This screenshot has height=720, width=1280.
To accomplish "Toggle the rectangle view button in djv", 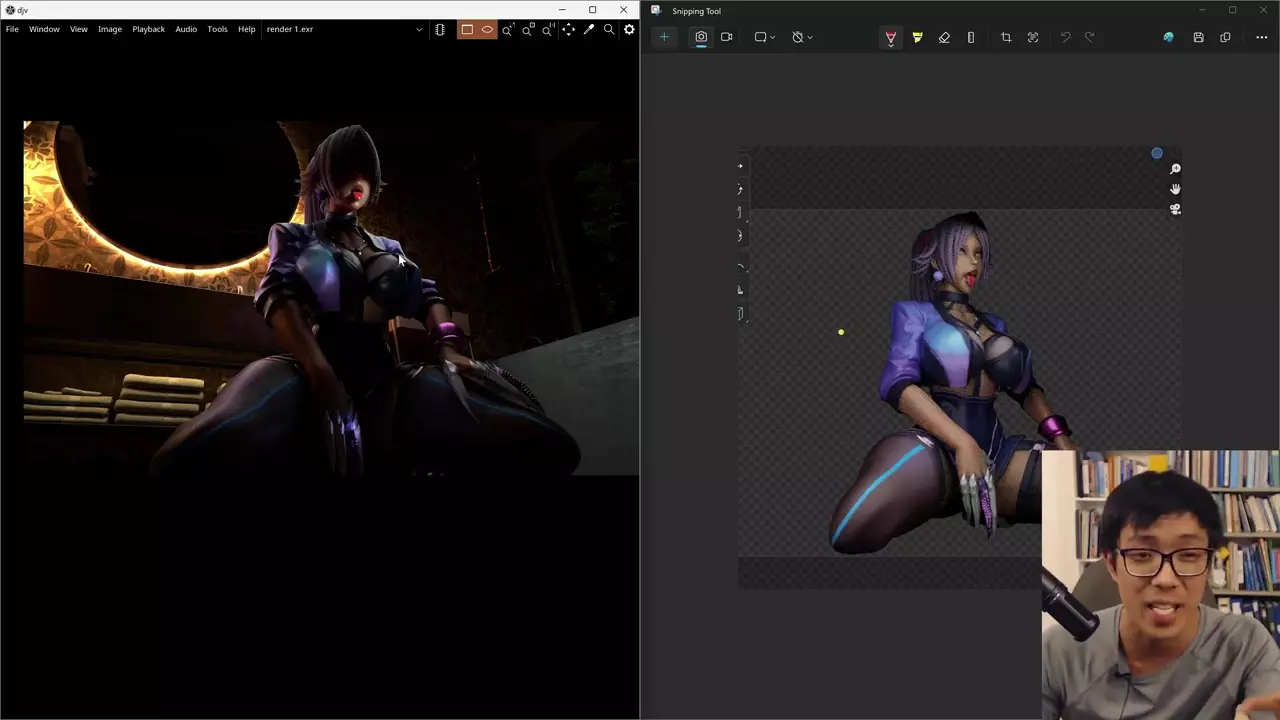I will 467,29.
